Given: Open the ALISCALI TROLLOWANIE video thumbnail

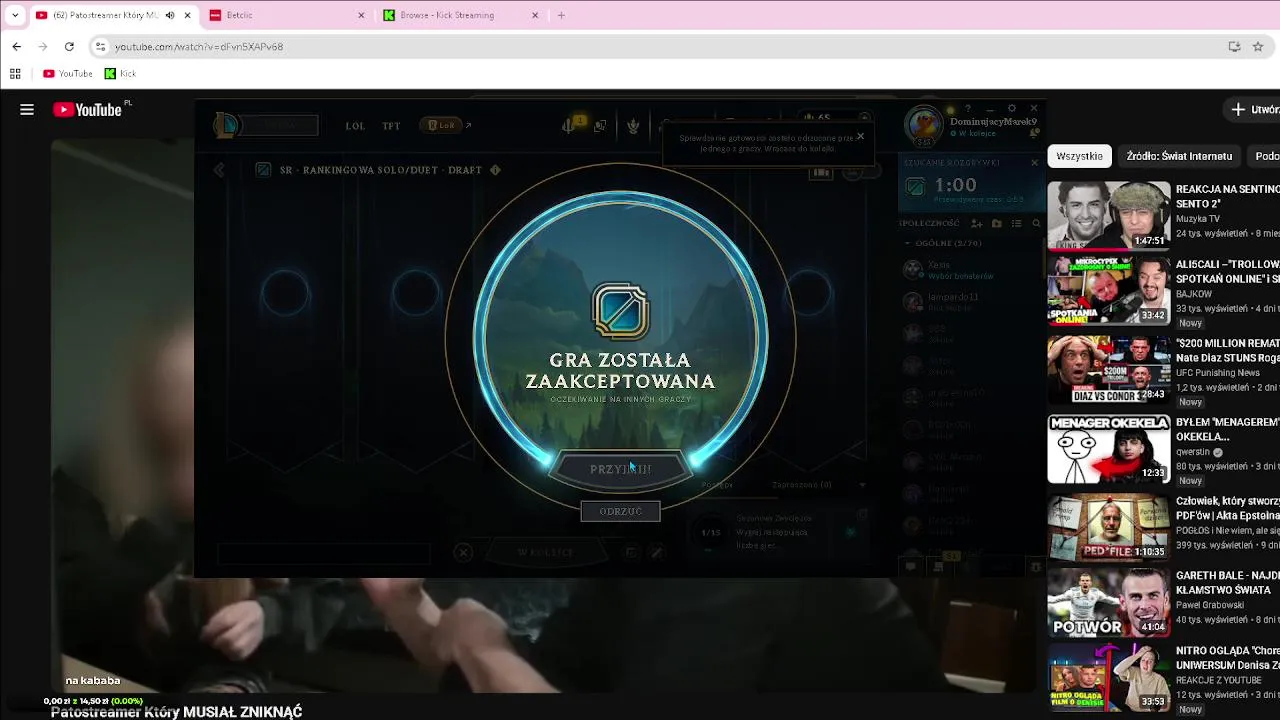Looking at the screenshot, I should 1108,292.
